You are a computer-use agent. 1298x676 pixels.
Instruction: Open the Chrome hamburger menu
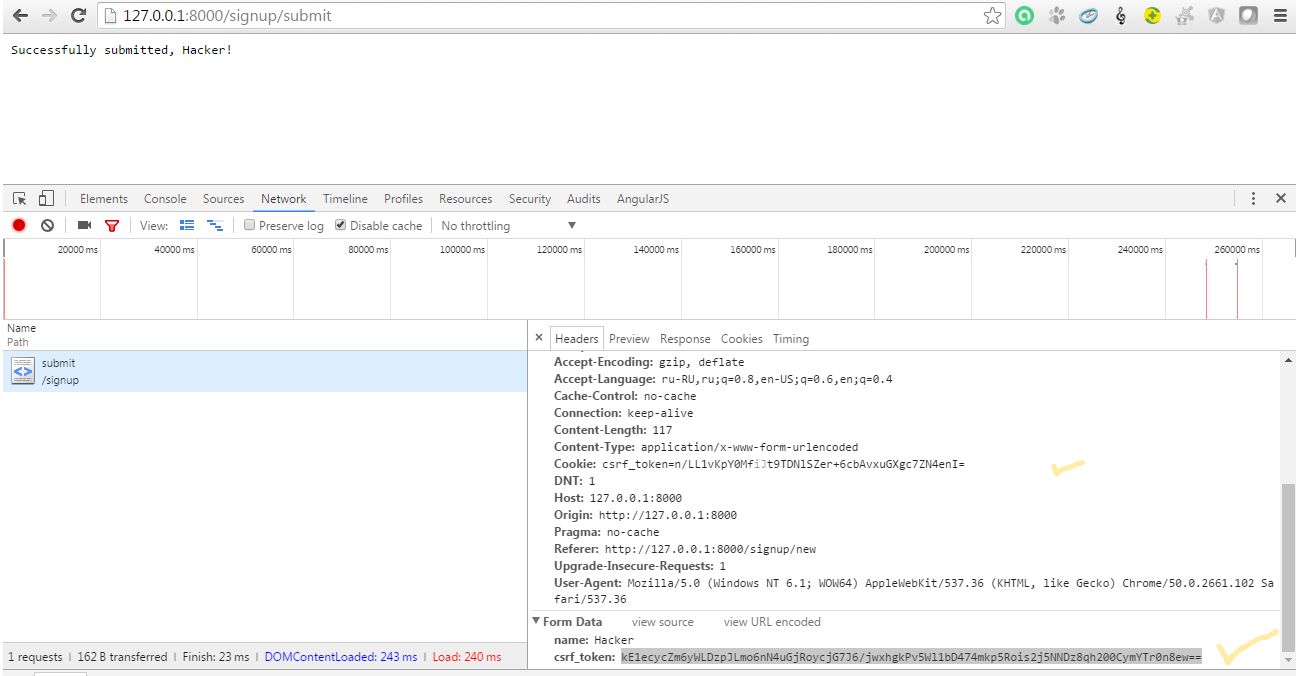[1280, 16]
